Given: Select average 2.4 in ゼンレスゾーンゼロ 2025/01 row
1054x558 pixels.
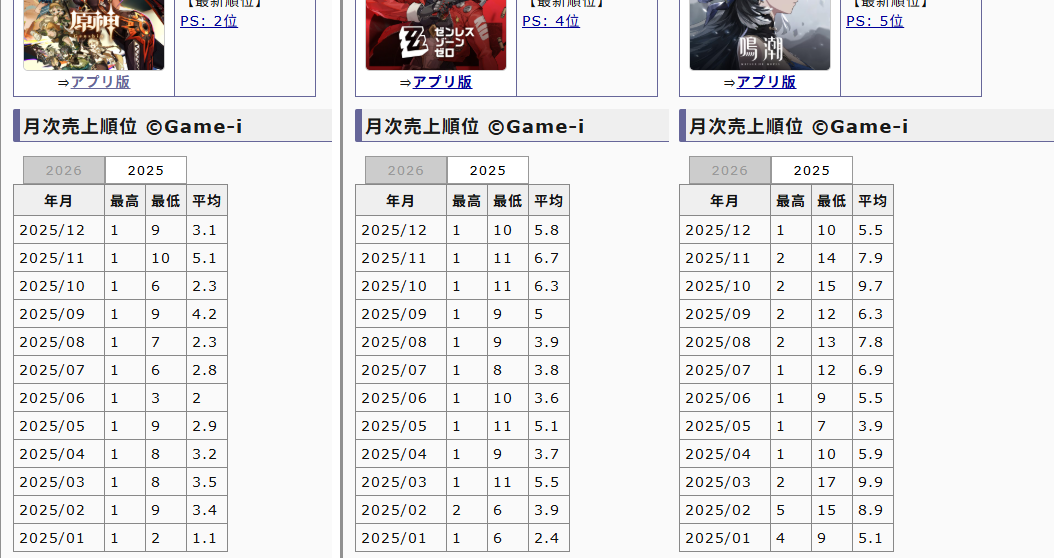Looking at the screenshot, I should 549,538.
